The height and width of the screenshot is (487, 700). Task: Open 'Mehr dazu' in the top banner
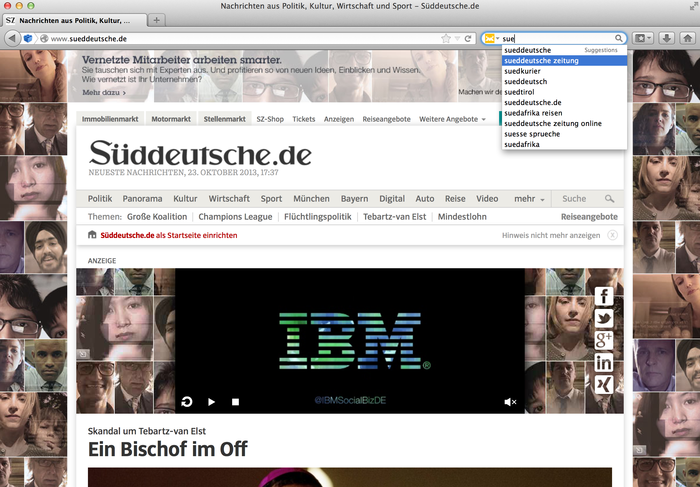tap(104, 92)
